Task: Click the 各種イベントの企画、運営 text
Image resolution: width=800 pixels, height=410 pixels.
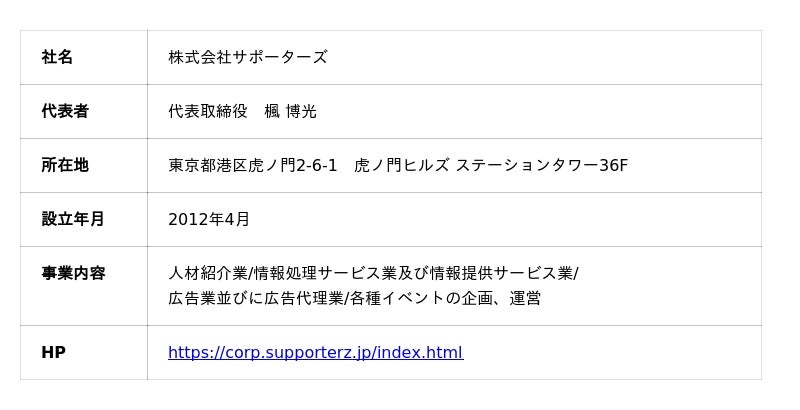Action: [x=445, y=298]
